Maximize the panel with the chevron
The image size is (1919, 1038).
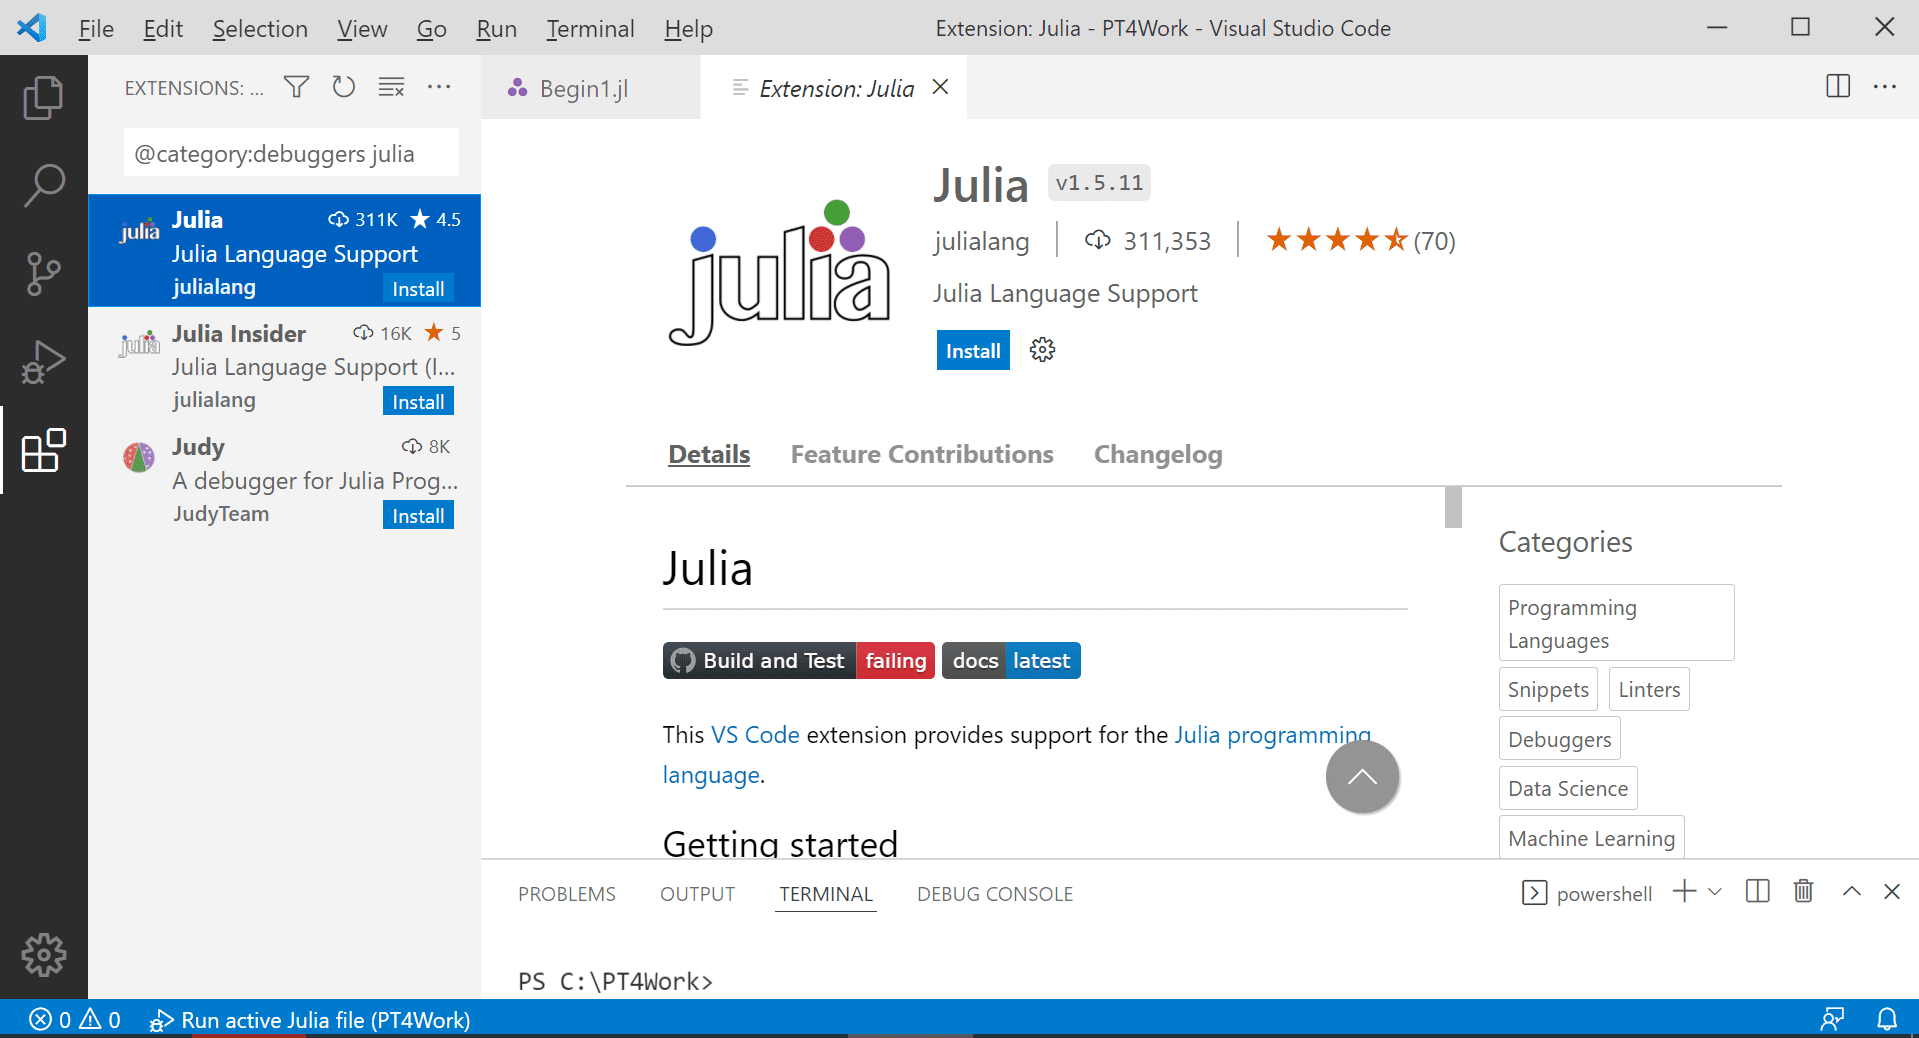click(1851, 891)
